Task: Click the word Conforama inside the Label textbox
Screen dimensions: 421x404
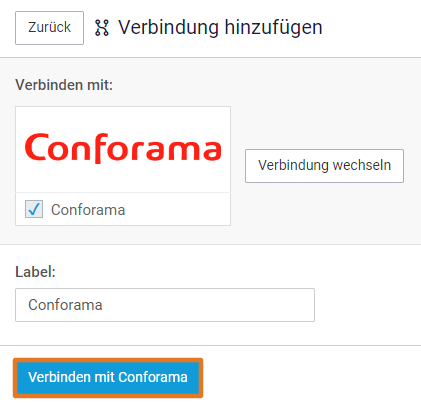Action: [x=65, y=305]
